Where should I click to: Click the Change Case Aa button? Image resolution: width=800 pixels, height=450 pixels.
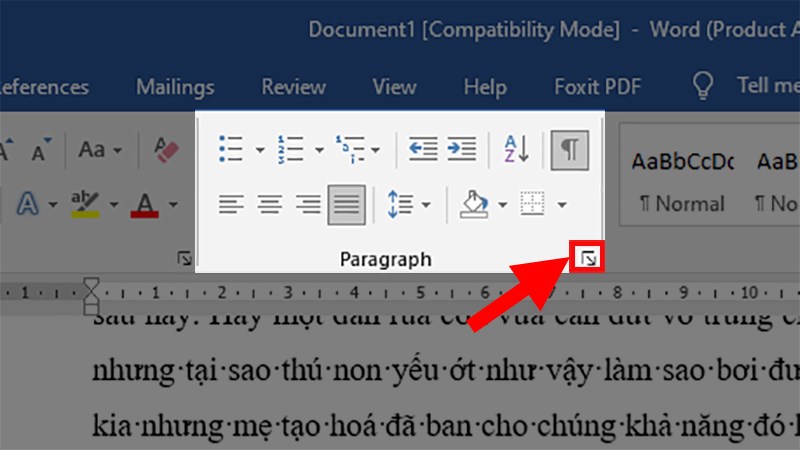(x=92, y=149)
